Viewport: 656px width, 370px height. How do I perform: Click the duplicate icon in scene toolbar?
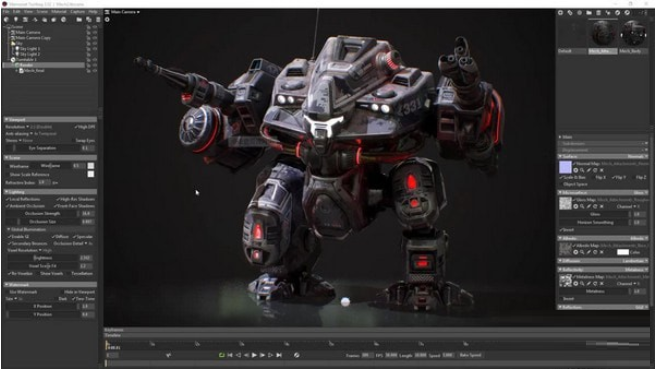pyautogui.click(x=88, y=19)
